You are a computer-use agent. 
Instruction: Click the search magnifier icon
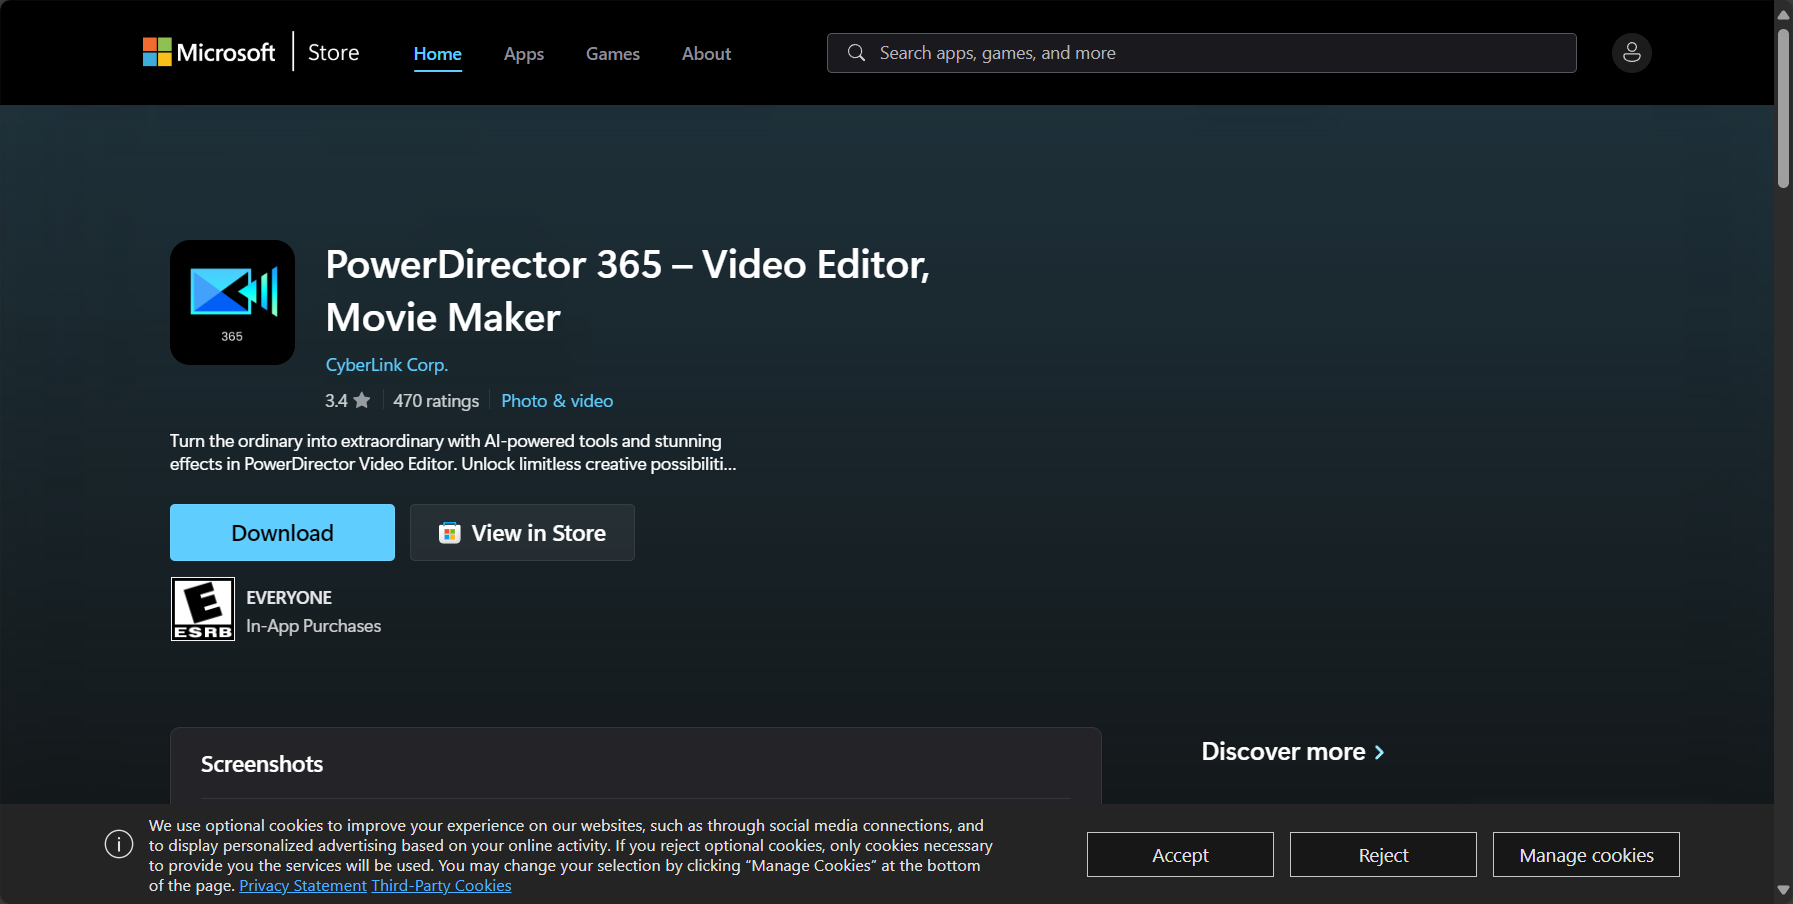click(856, 53)
